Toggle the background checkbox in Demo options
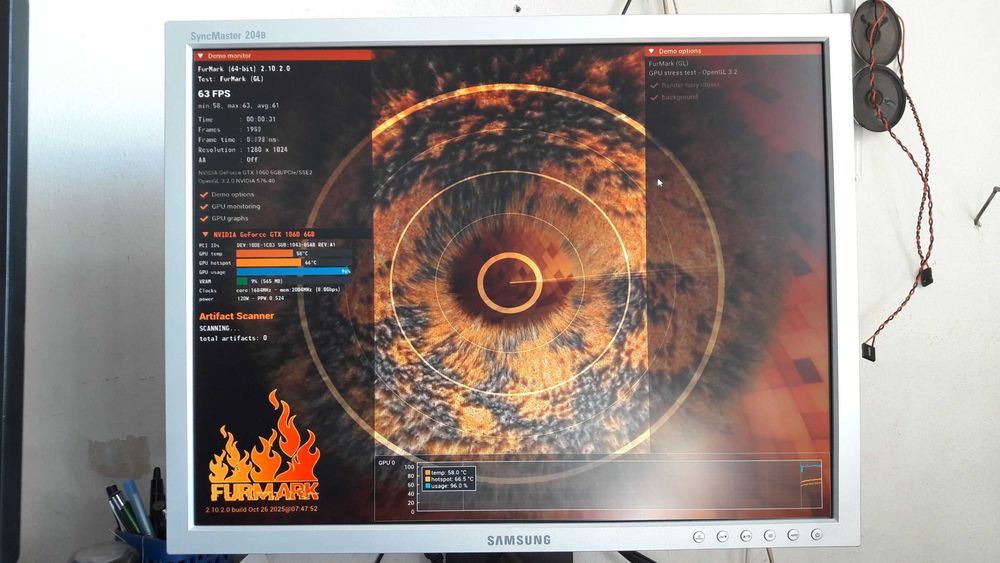This screenshot has width=1000, height=563. 654,98
